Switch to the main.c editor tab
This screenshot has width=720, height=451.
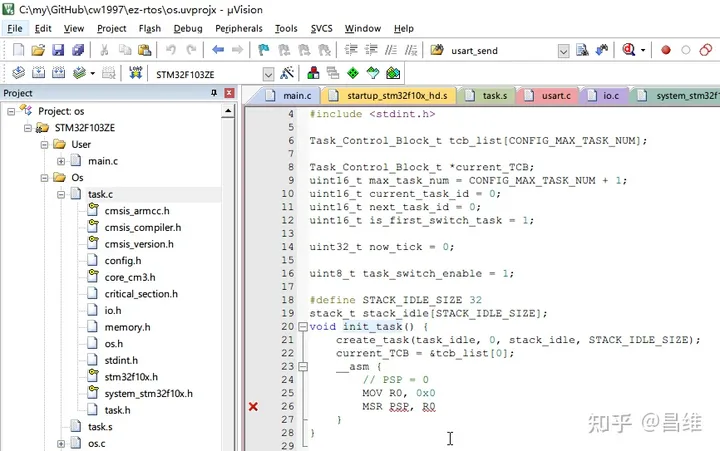(x=289, y=96)
